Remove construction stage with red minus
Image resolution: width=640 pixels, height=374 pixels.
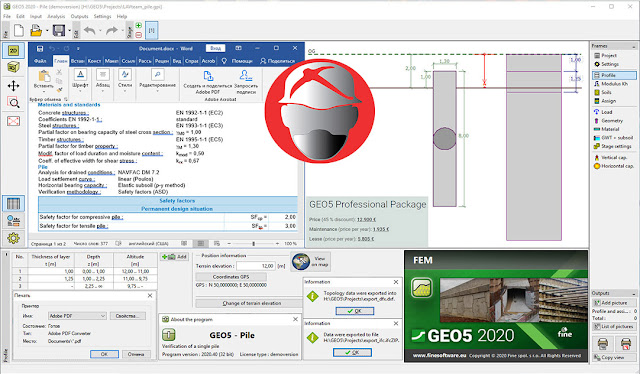(138, 35)
